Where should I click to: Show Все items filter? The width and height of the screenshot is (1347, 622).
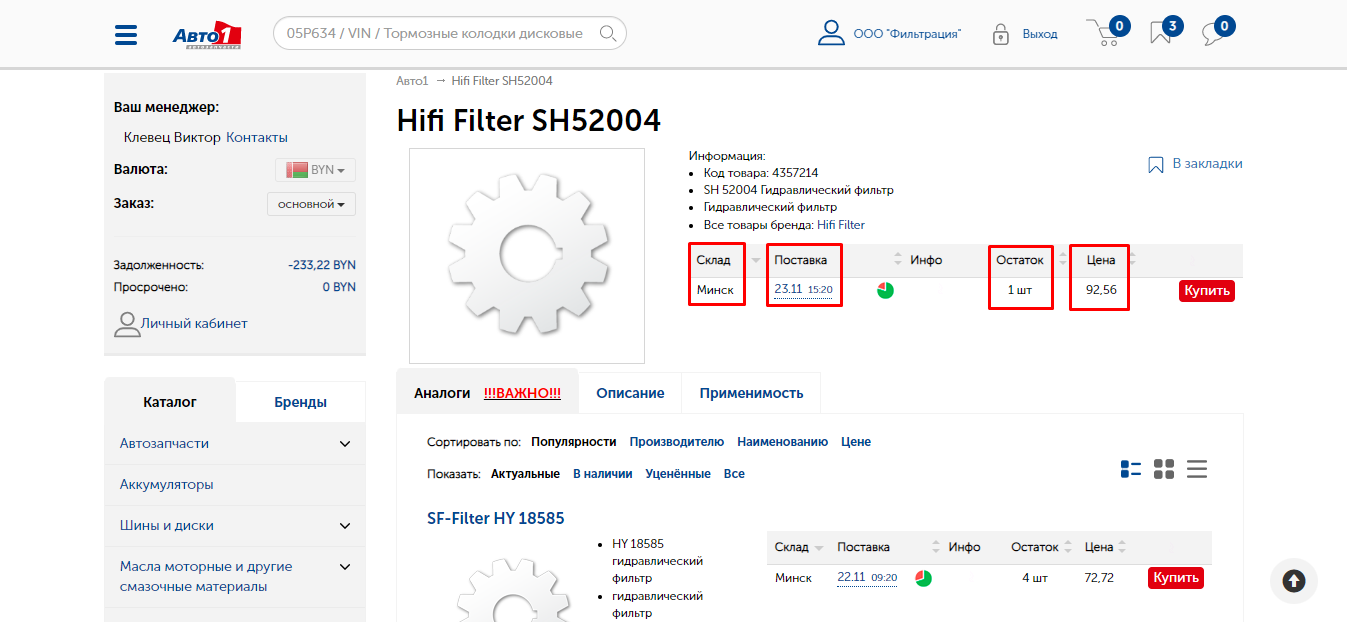(x=734, y=474)
